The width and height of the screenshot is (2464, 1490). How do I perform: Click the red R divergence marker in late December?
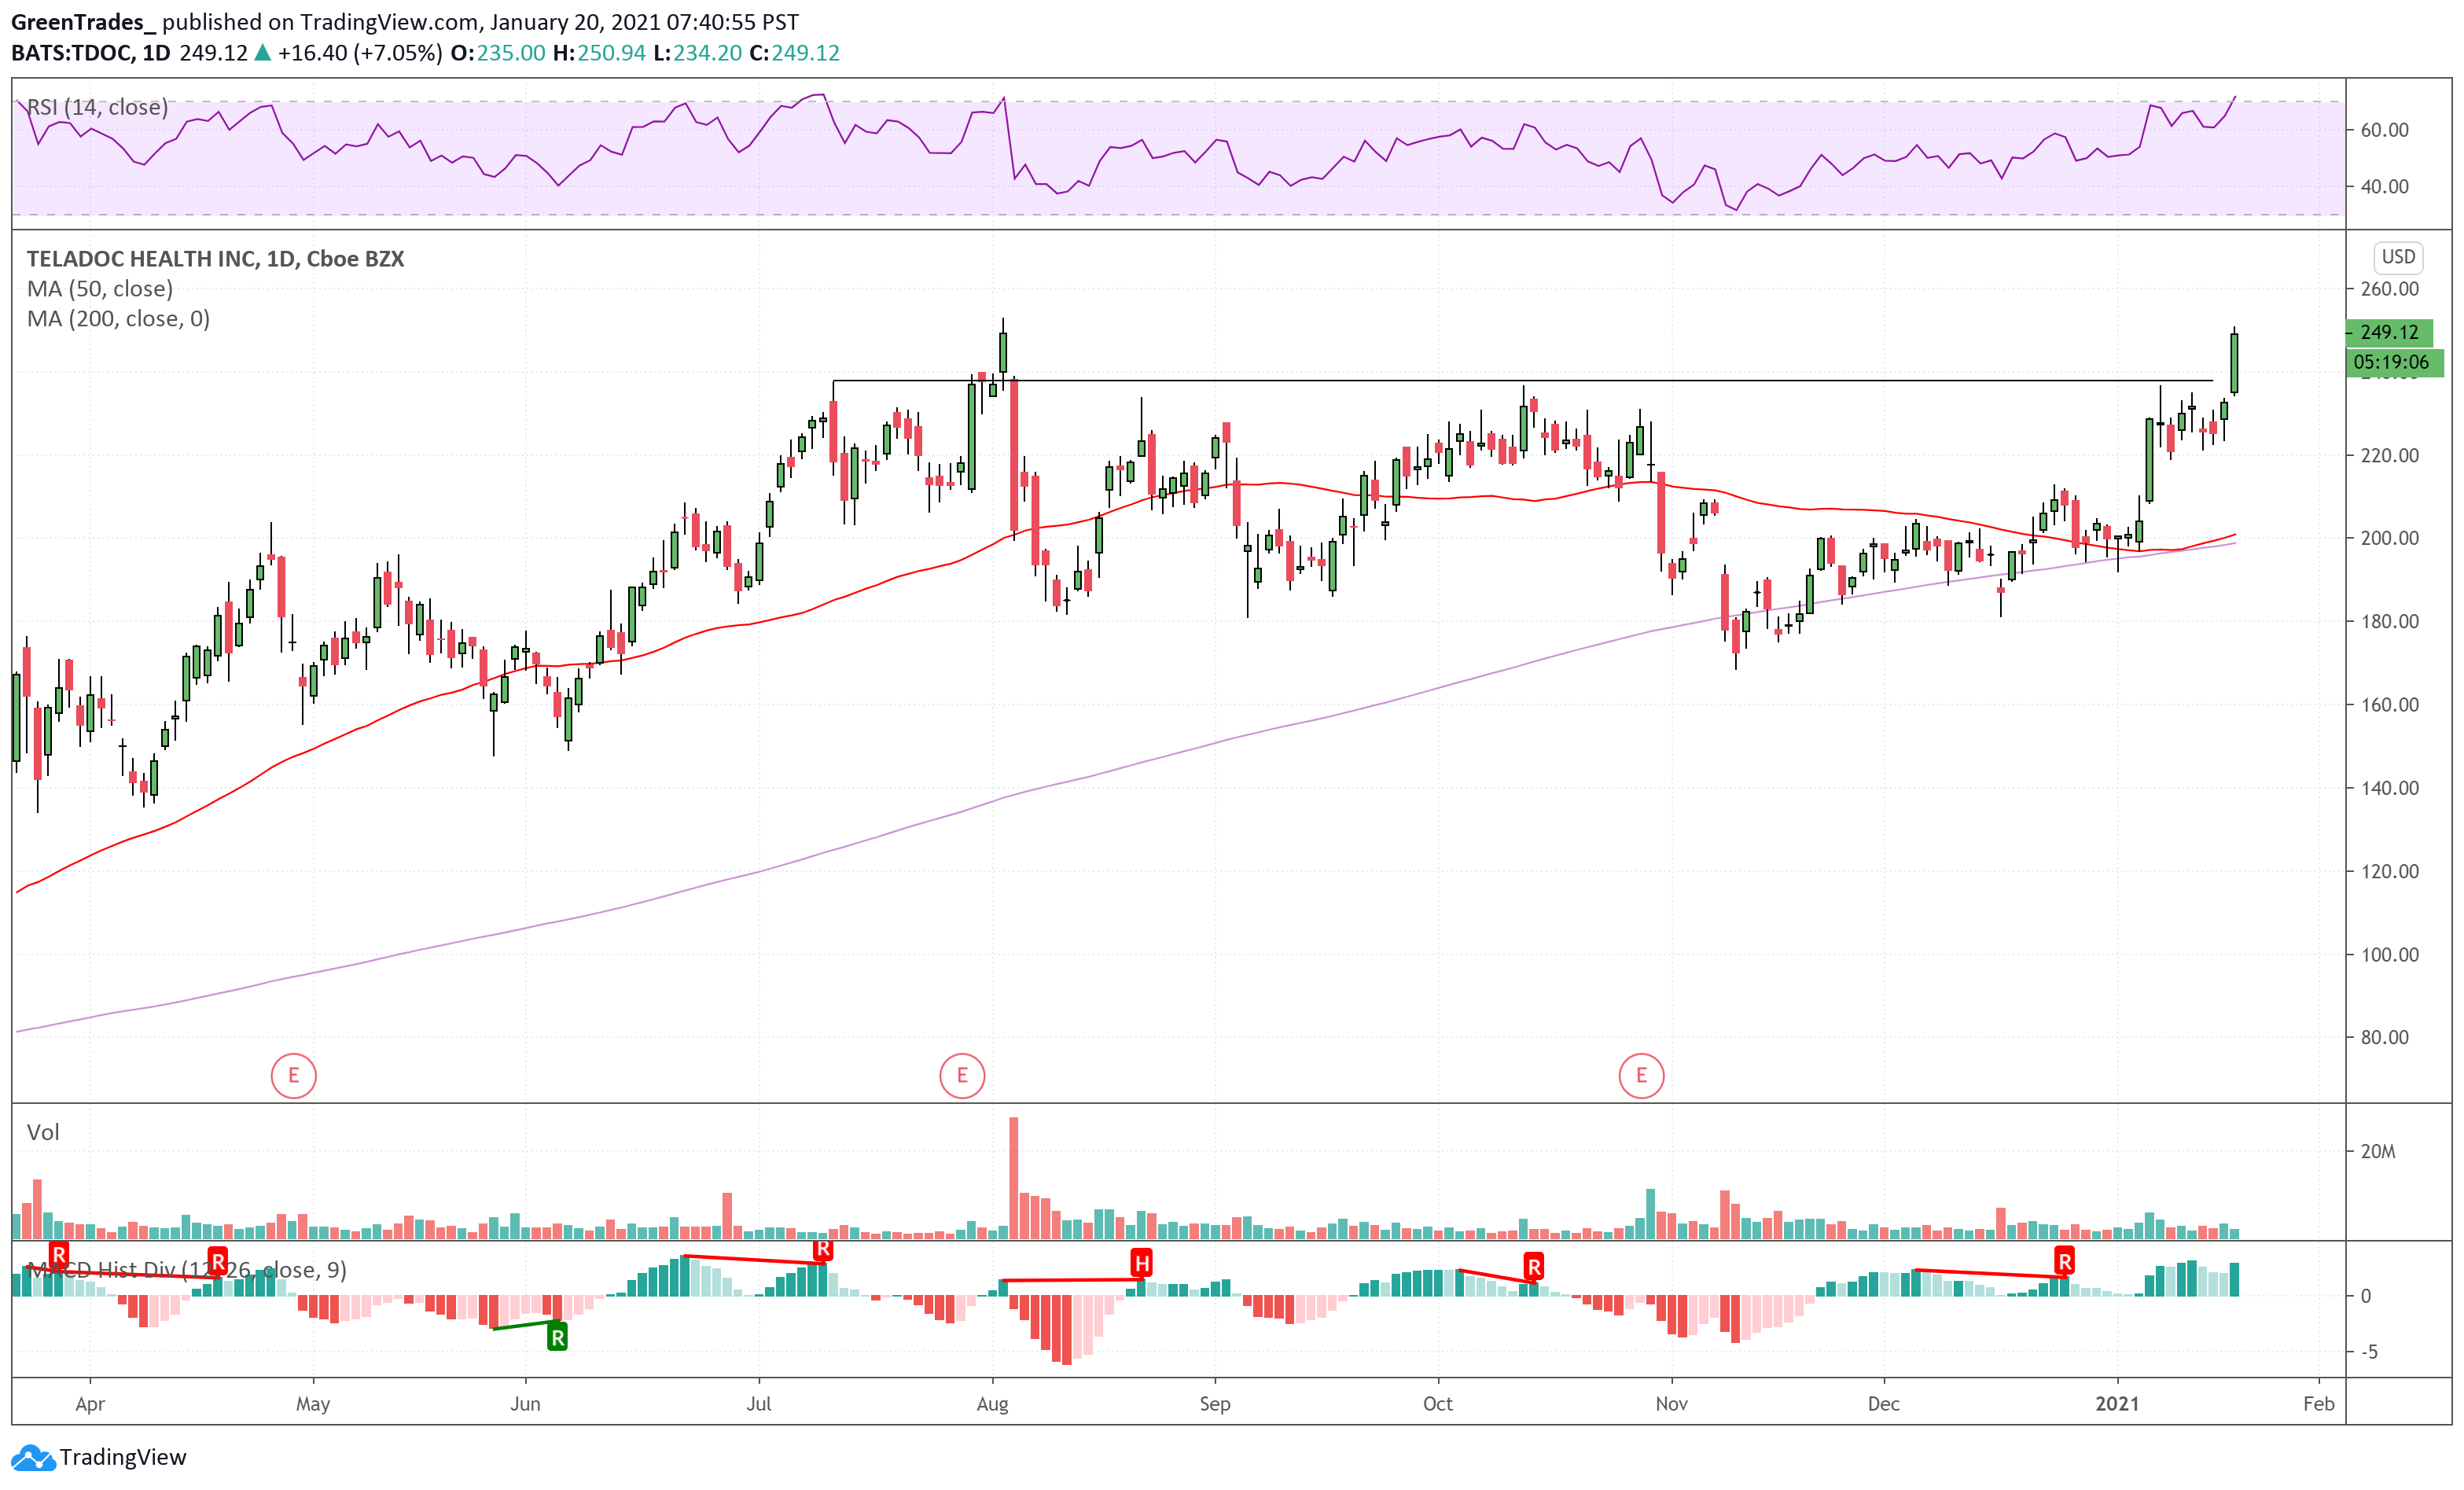pyautogui.click(x=2064, y=1260)
